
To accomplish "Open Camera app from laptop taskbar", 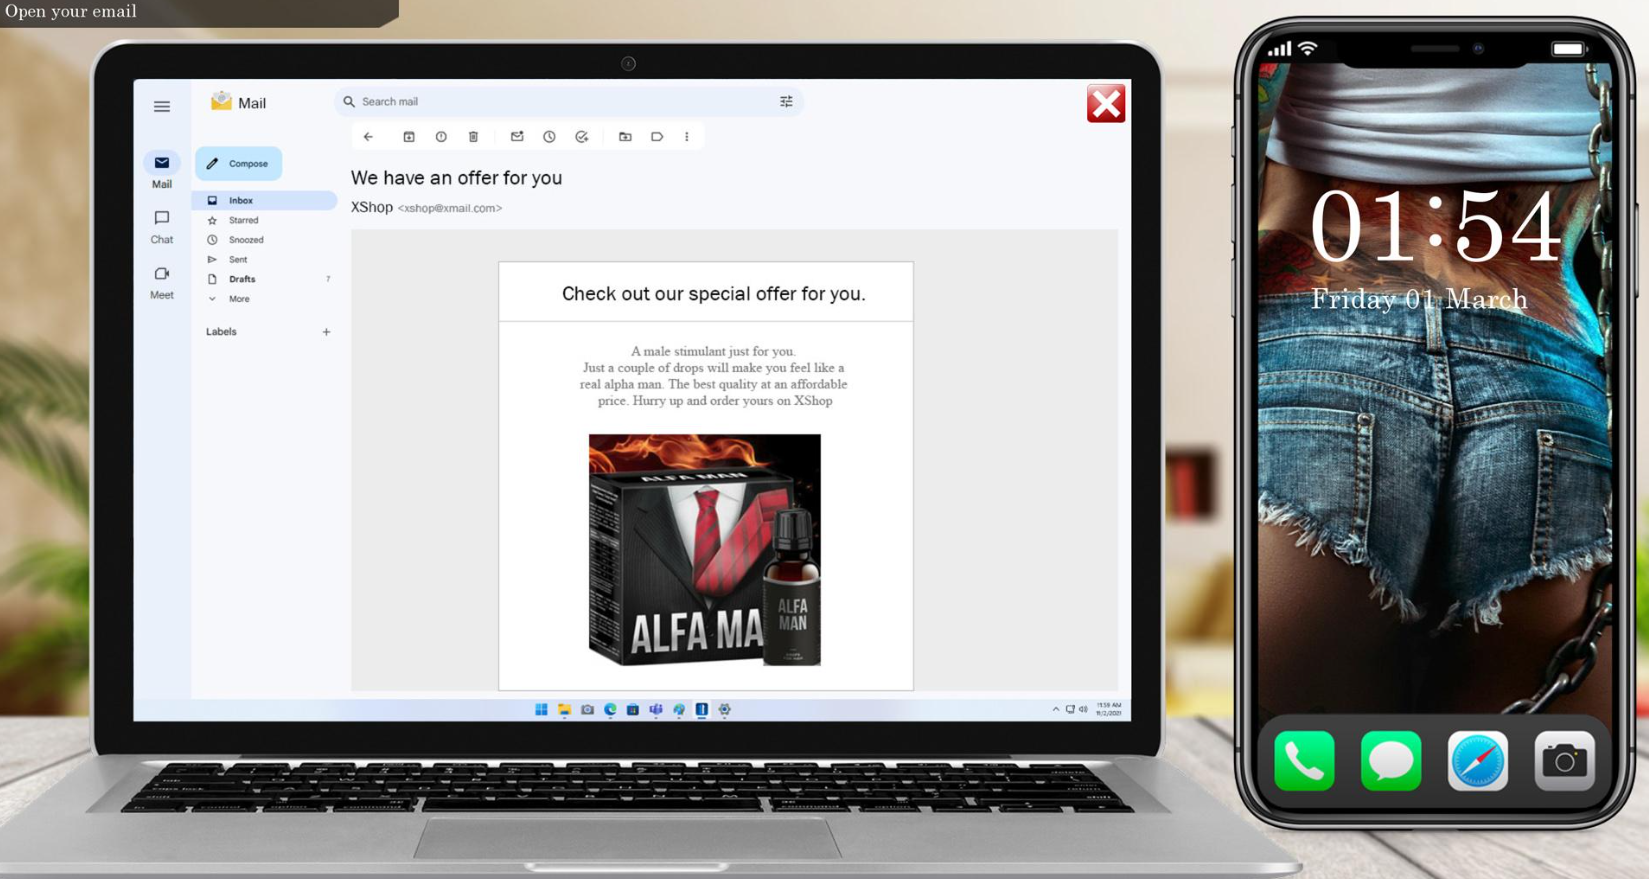I will tap(587, 709).
